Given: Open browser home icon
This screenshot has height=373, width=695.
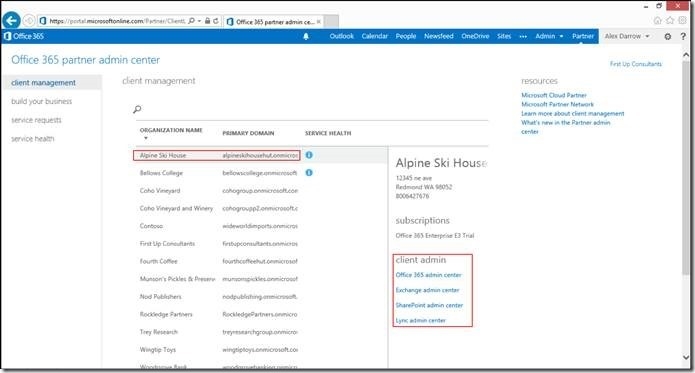Looking at the screenshot, I should (x=658, y=20).
